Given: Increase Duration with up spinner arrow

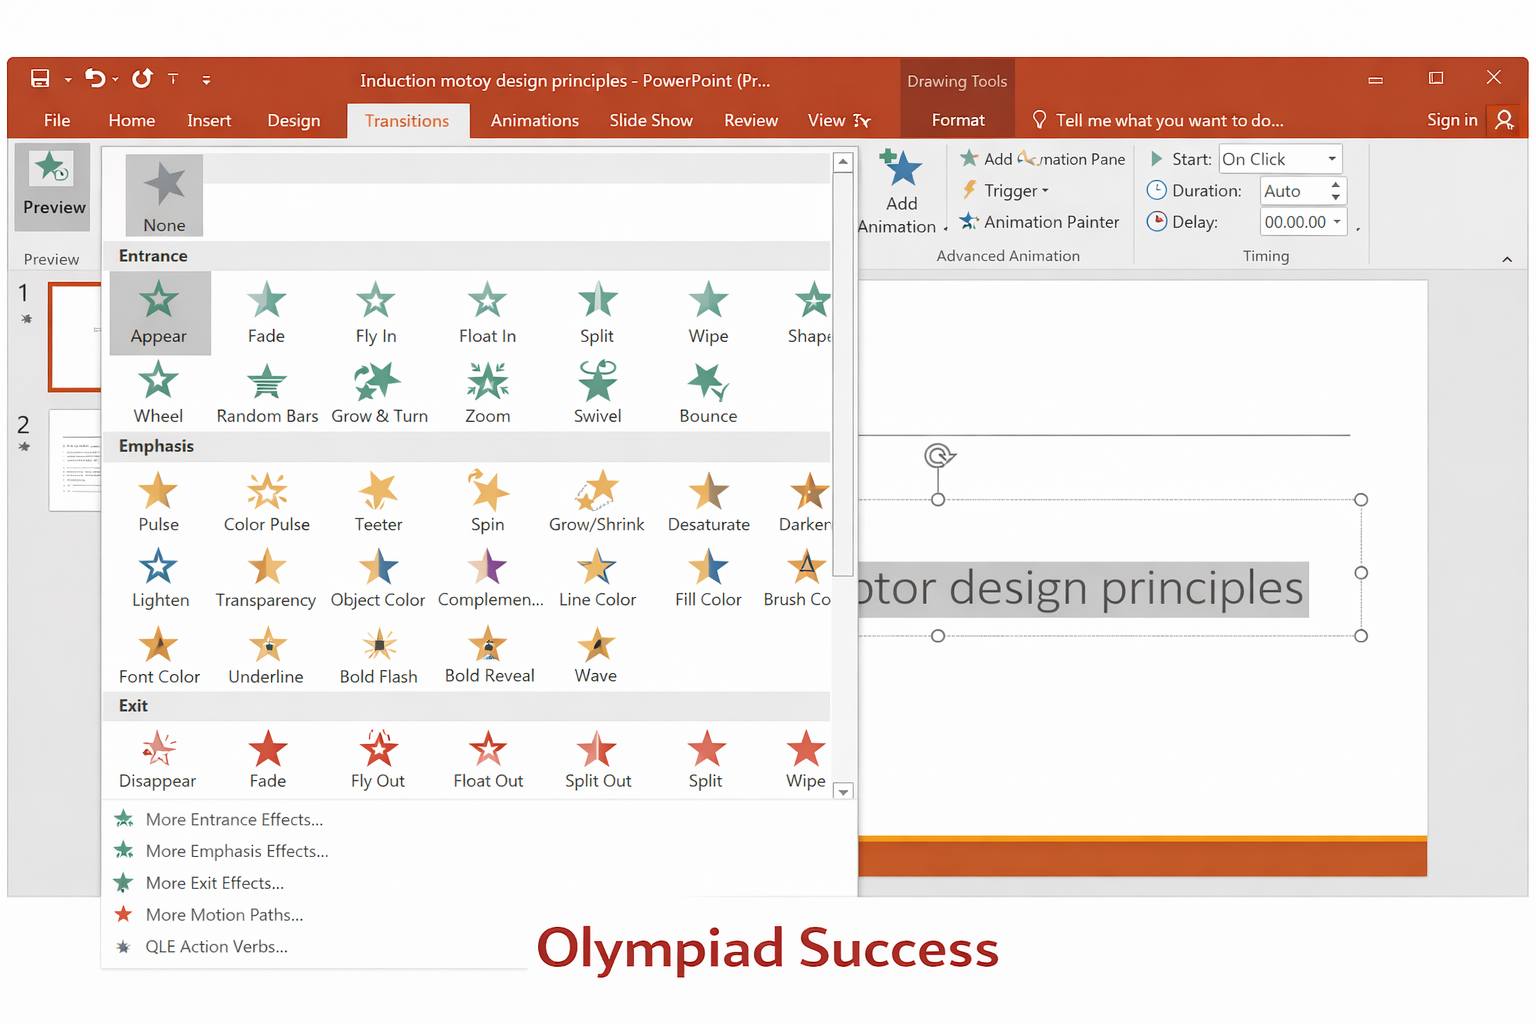Looking at the screenshot, I should 1335,185.
